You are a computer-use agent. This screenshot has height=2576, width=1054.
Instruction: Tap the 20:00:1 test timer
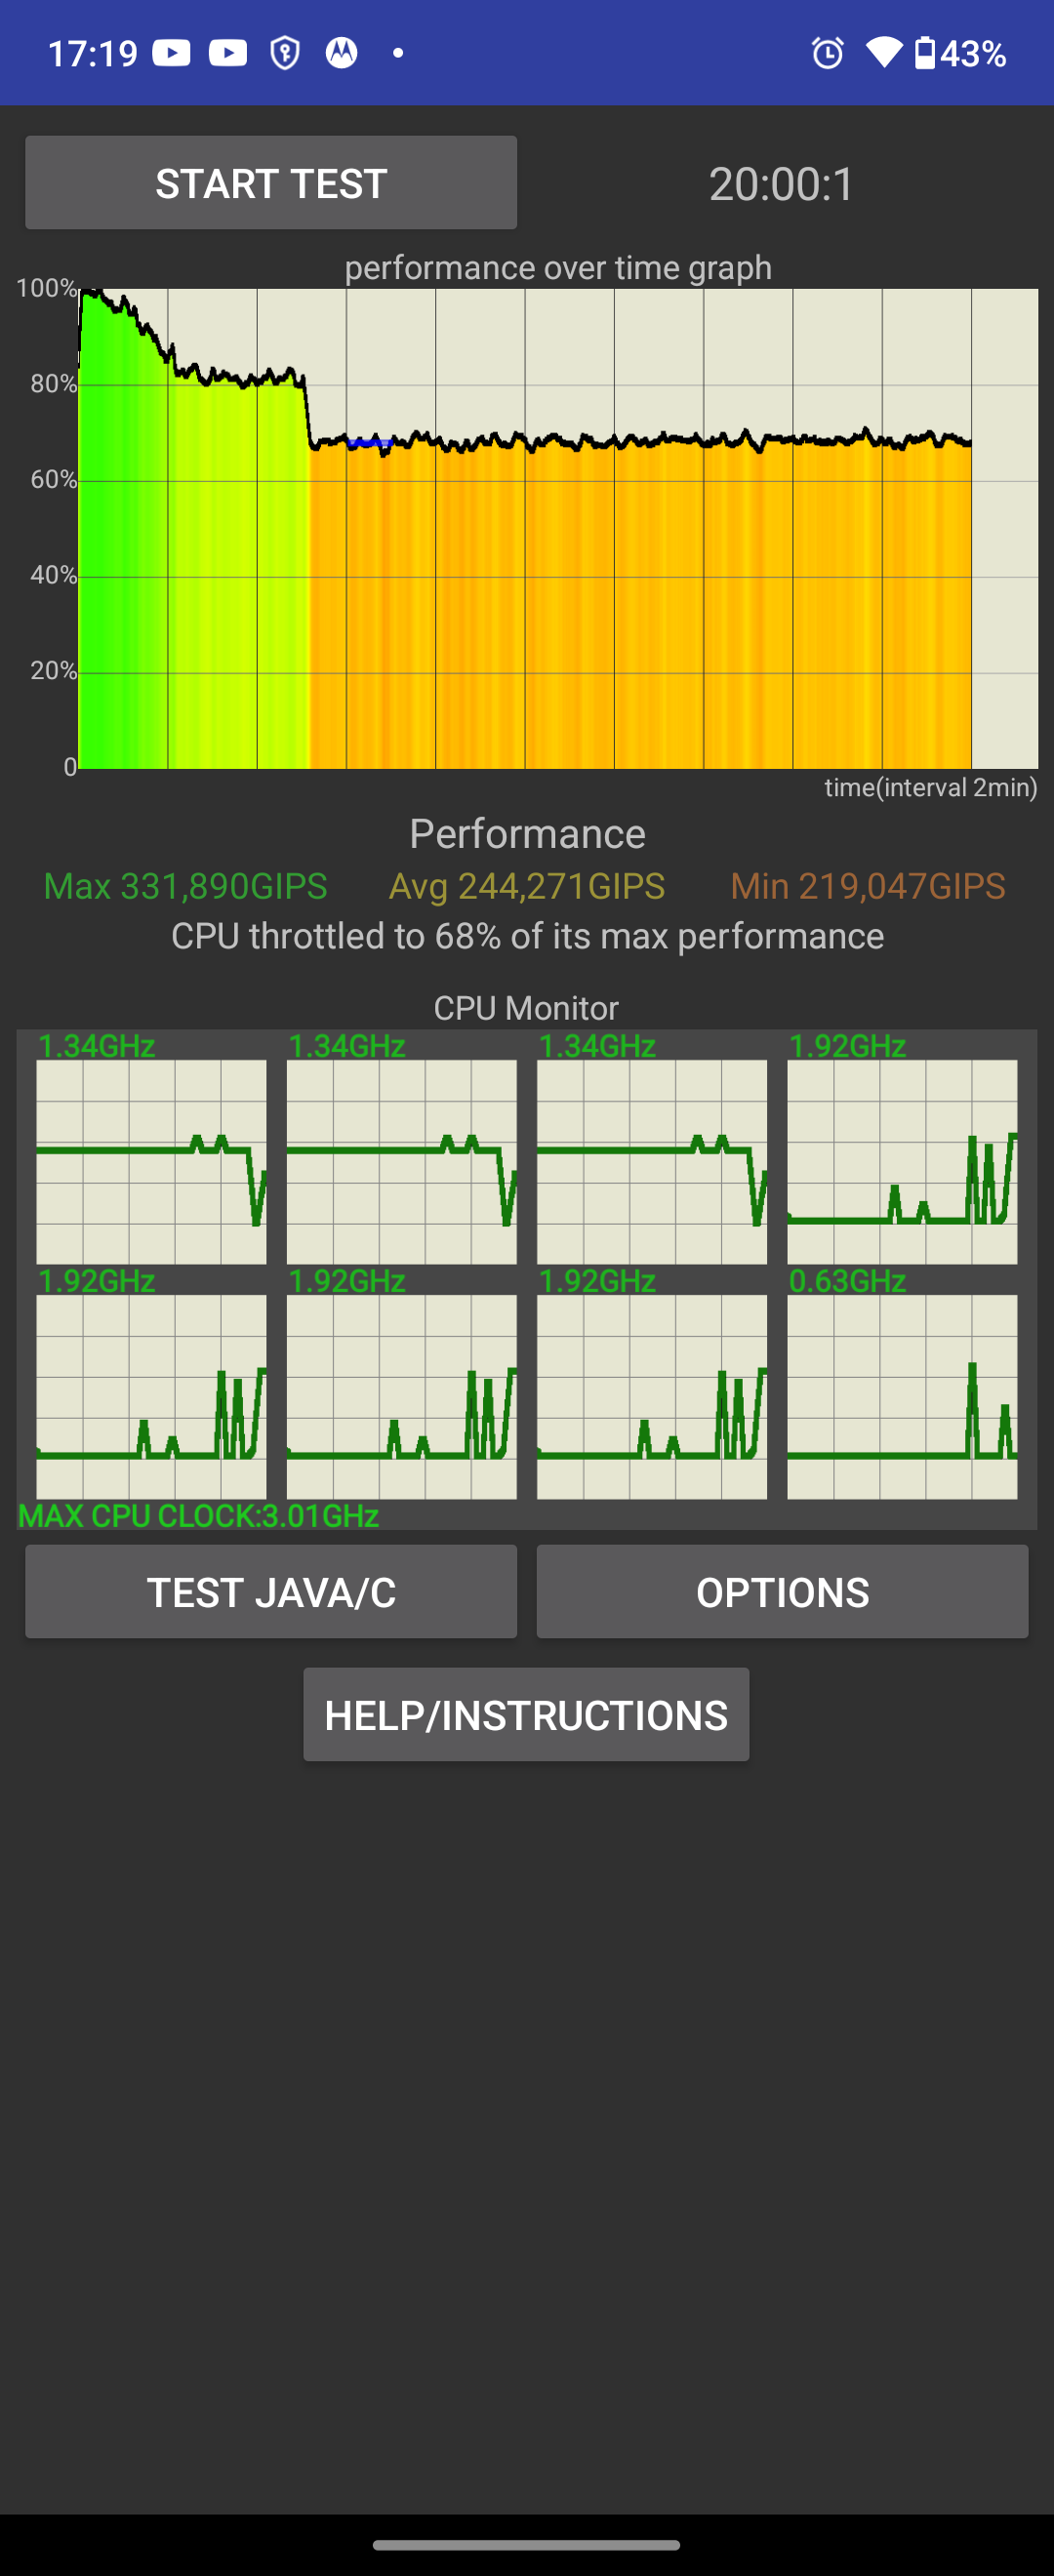coord(782,184)
